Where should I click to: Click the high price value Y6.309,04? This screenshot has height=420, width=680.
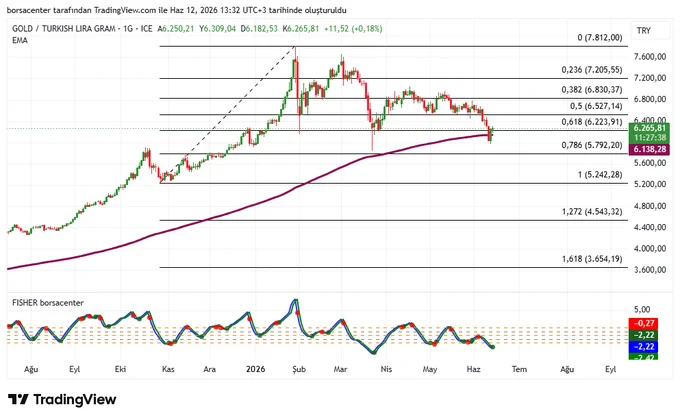(x=218, y=29)
